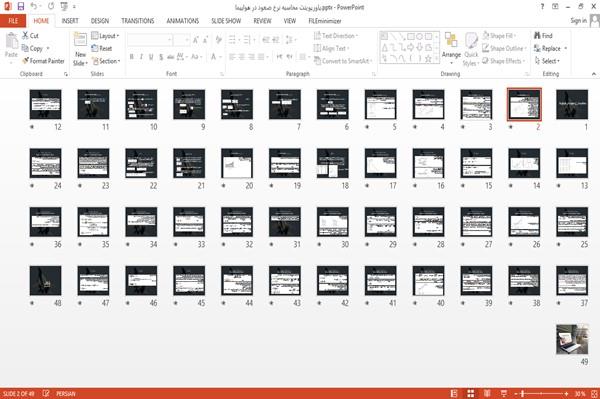
Task: Switch to the SLIDE SHOW tab
Action: click(226, 21)
